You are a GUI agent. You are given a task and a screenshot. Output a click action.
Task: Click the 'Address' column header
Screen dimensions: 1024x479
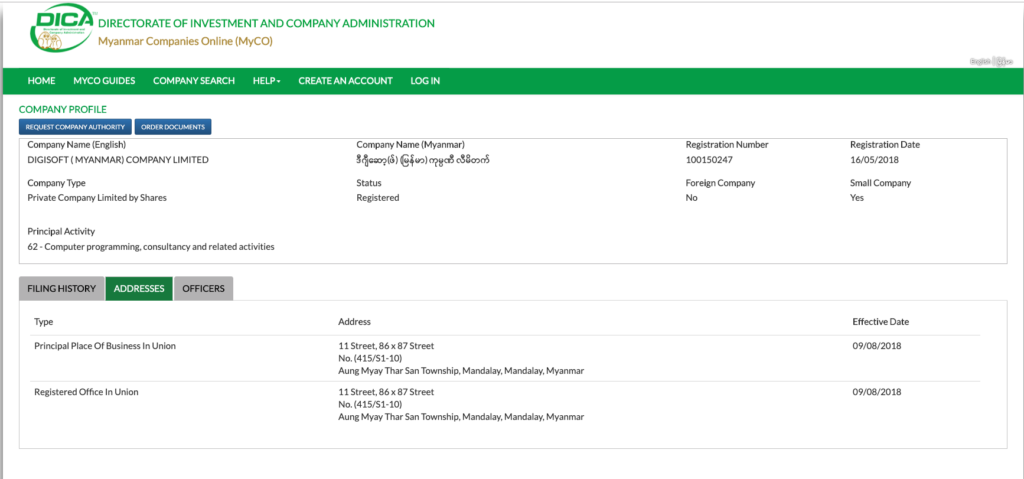click(x=355, y=322)
